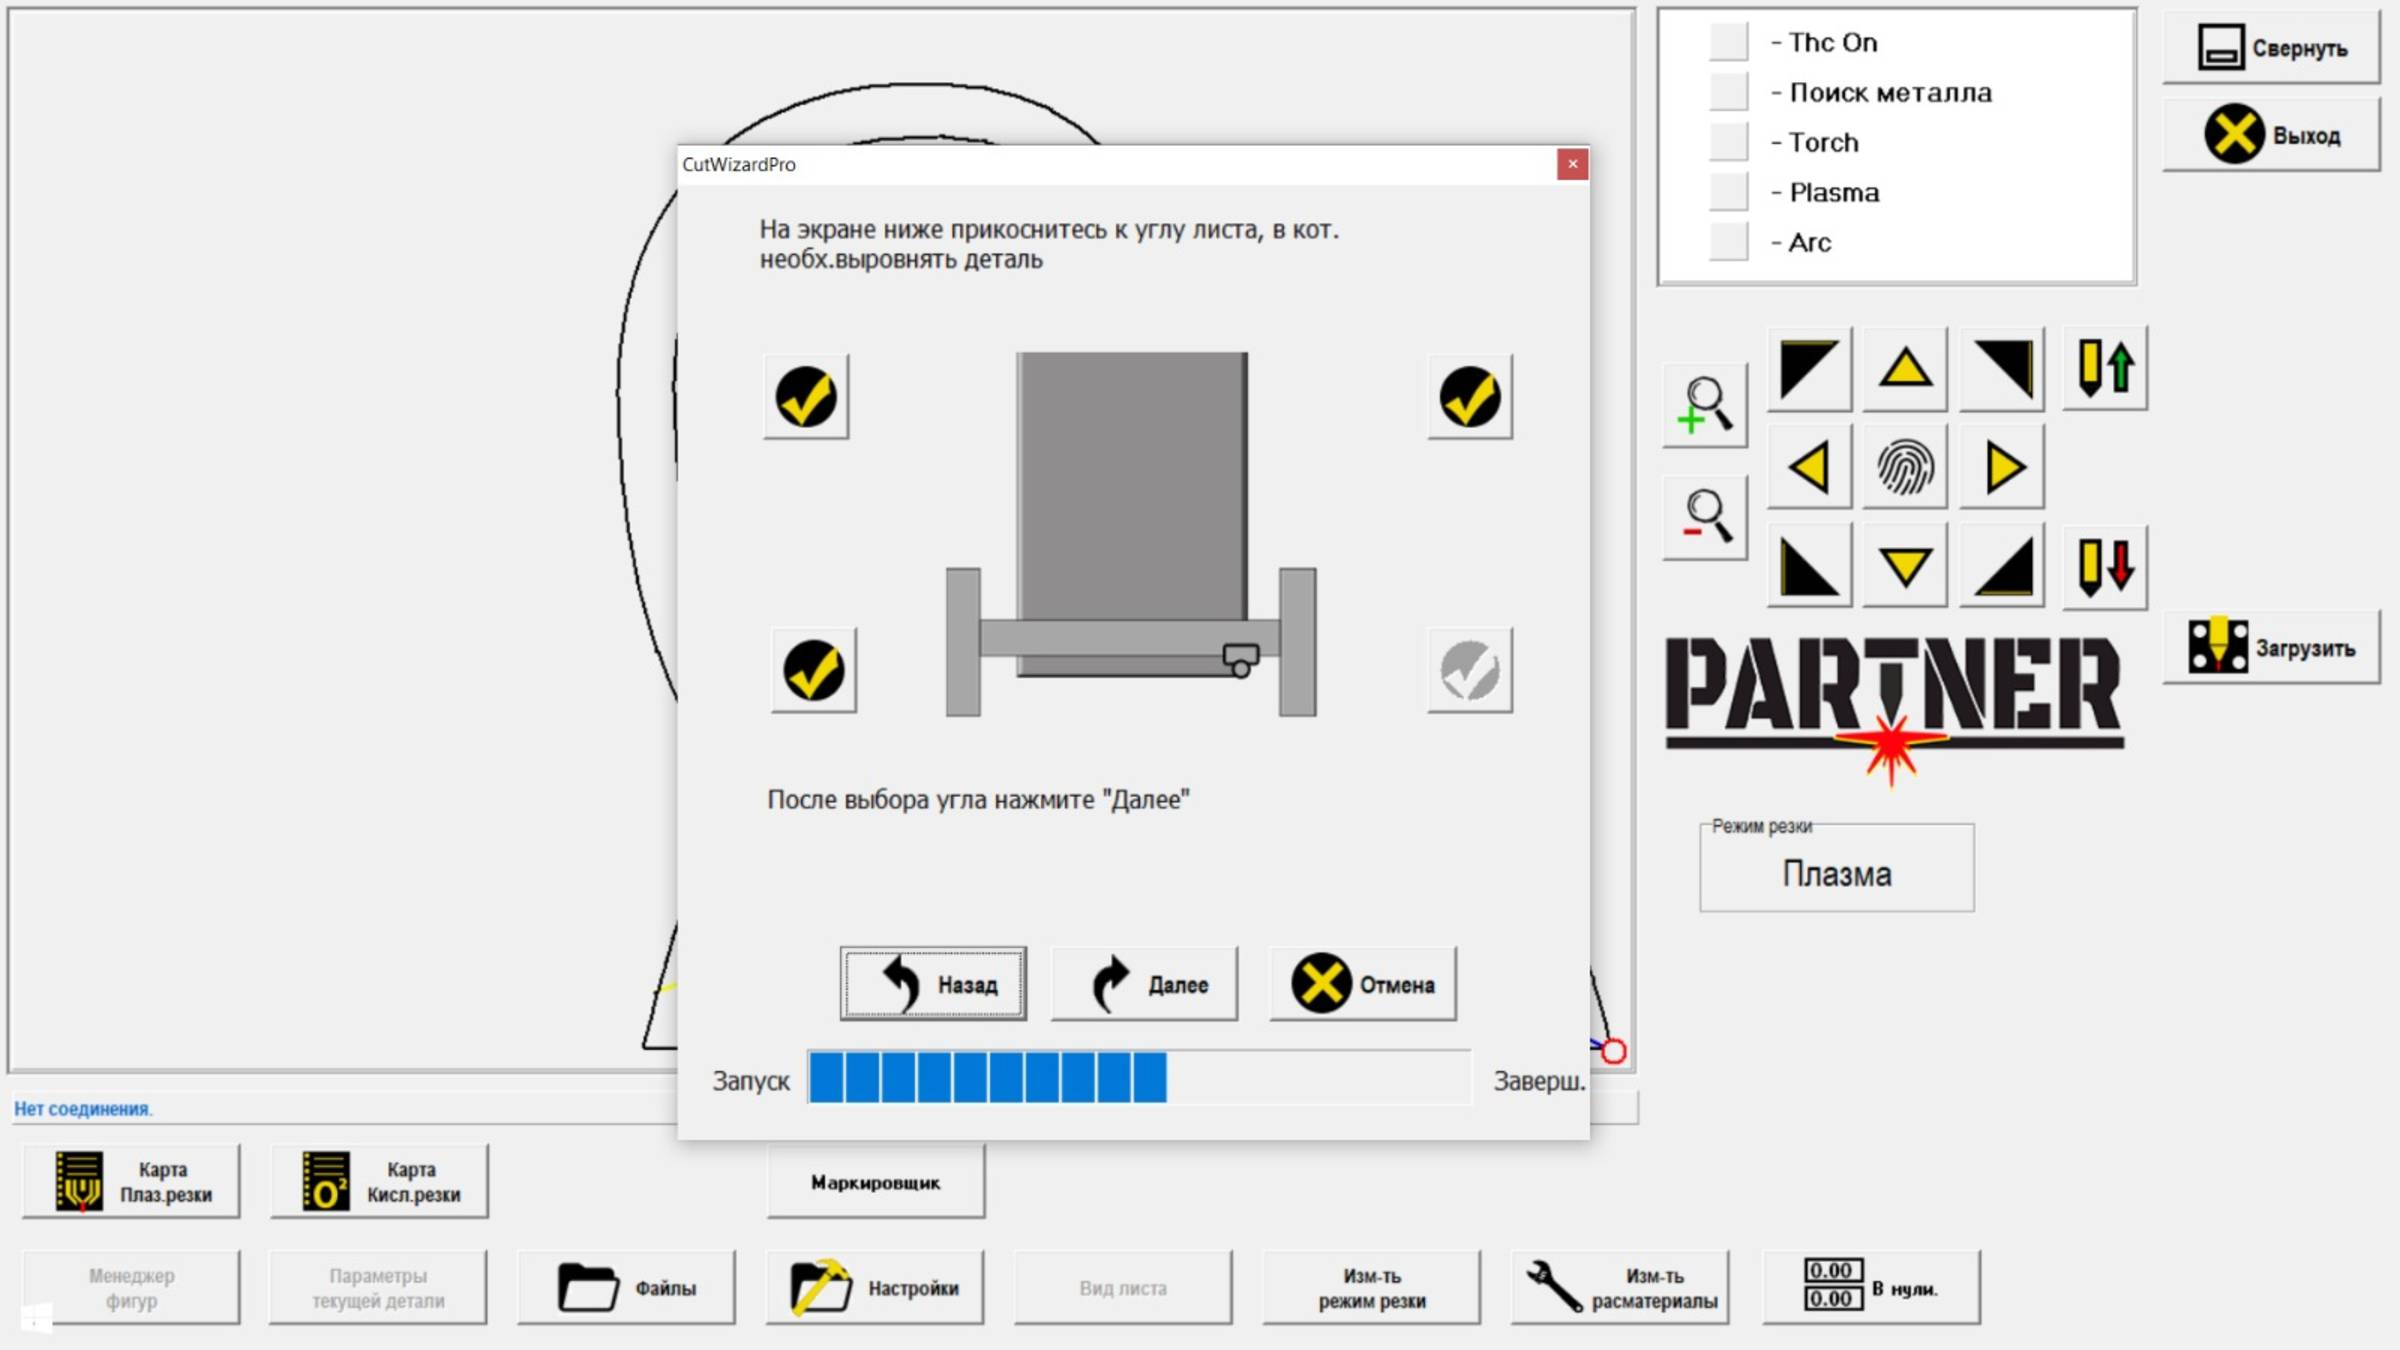Viewport: 2400px width, 1350px height.
Task: Raise torch with the green up-arrow icon
Action: point(2105,368)
